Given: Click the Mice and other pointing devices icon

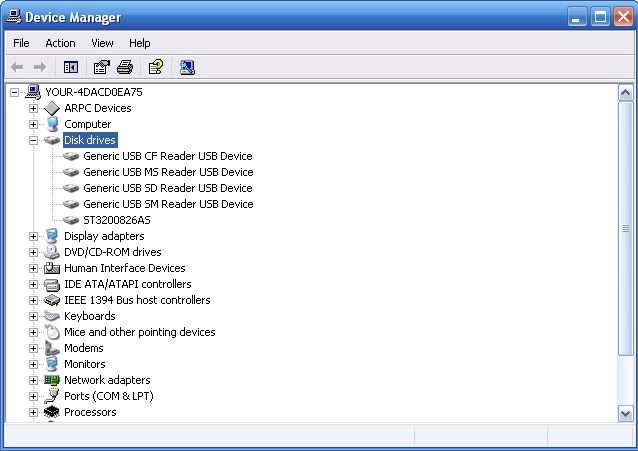Looking at the screenshot, I should click(52, 332).
